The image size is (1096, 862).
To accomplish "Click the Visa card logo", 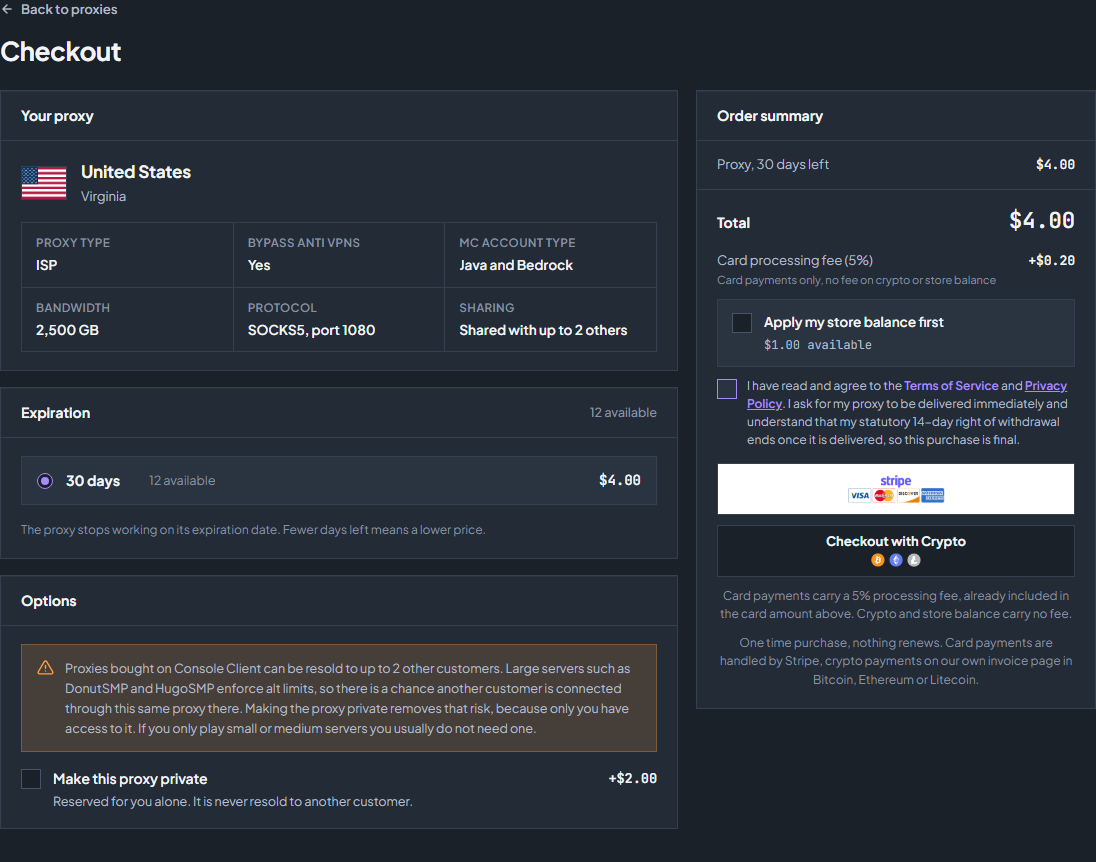I will click(x=859, y=496).
